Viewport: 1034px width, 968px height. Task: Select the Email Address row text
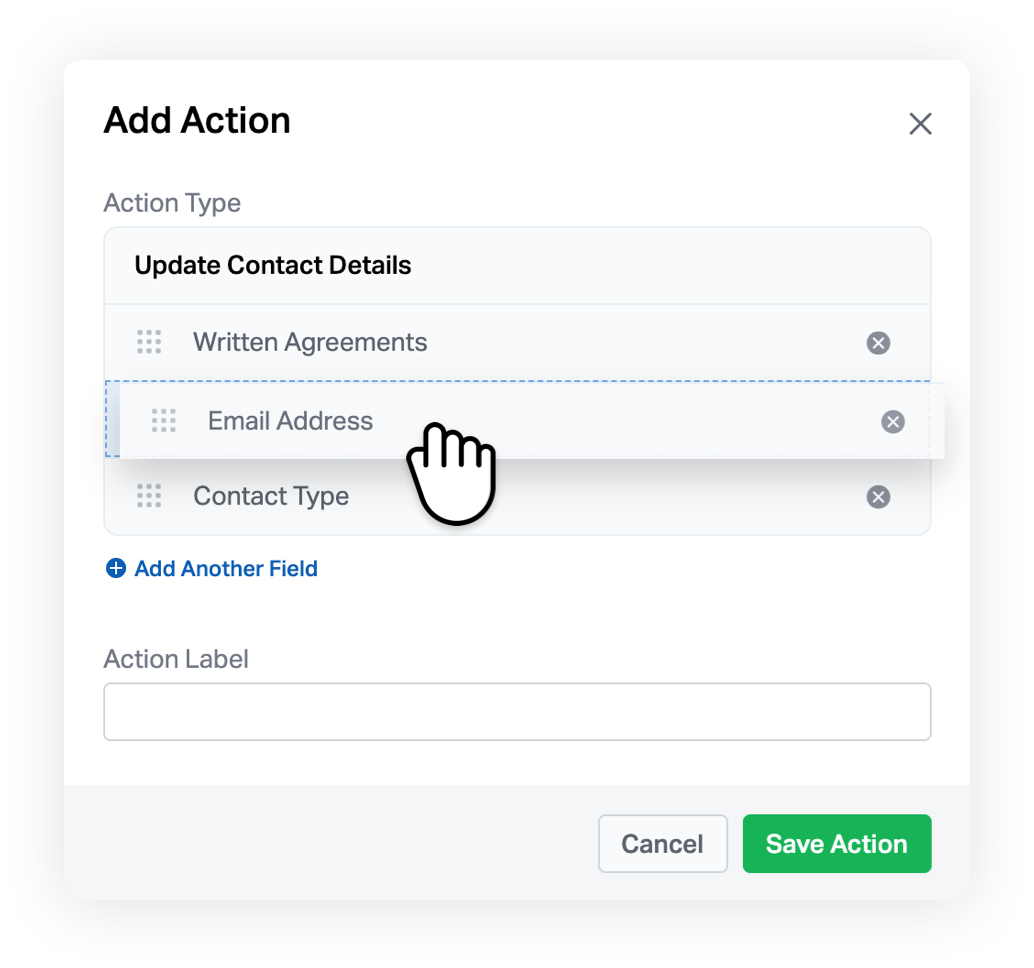point(290,421)
